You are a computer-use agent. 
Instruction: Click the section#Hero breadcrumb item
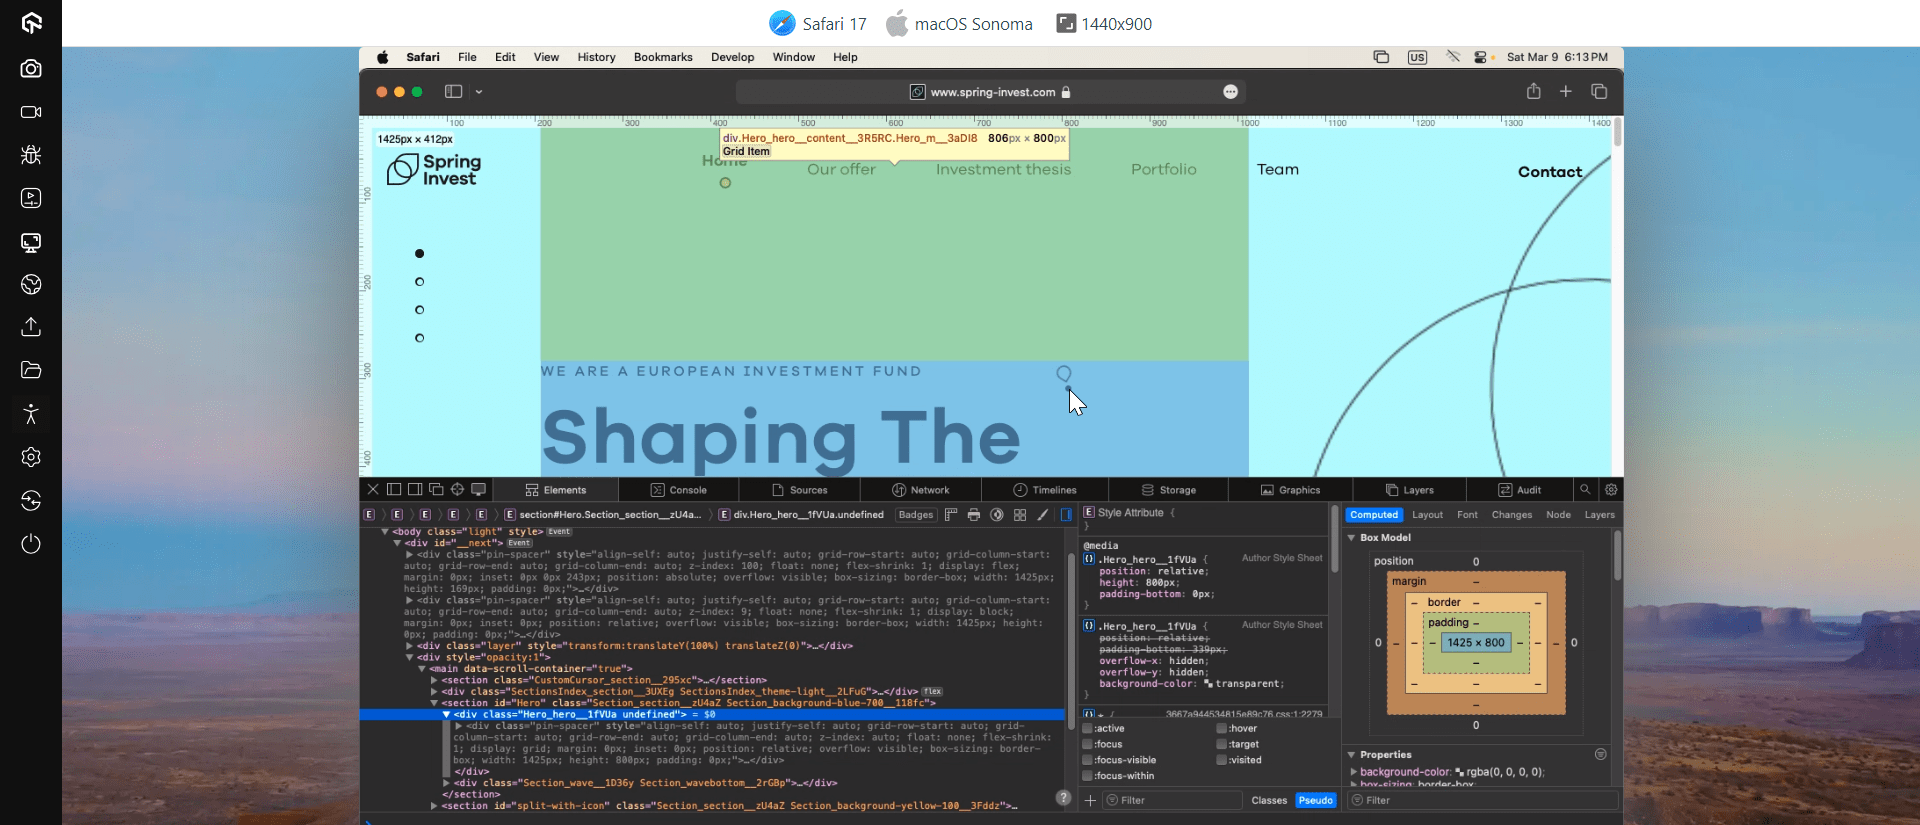603,515
